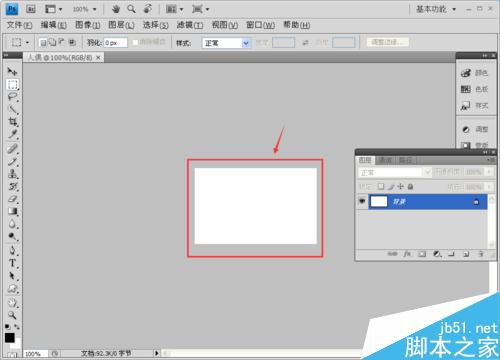Viewport: 500px width, 360px height.
Task: Click the Zoom magnifier in application bar
Action: click(x=131, y=9)
